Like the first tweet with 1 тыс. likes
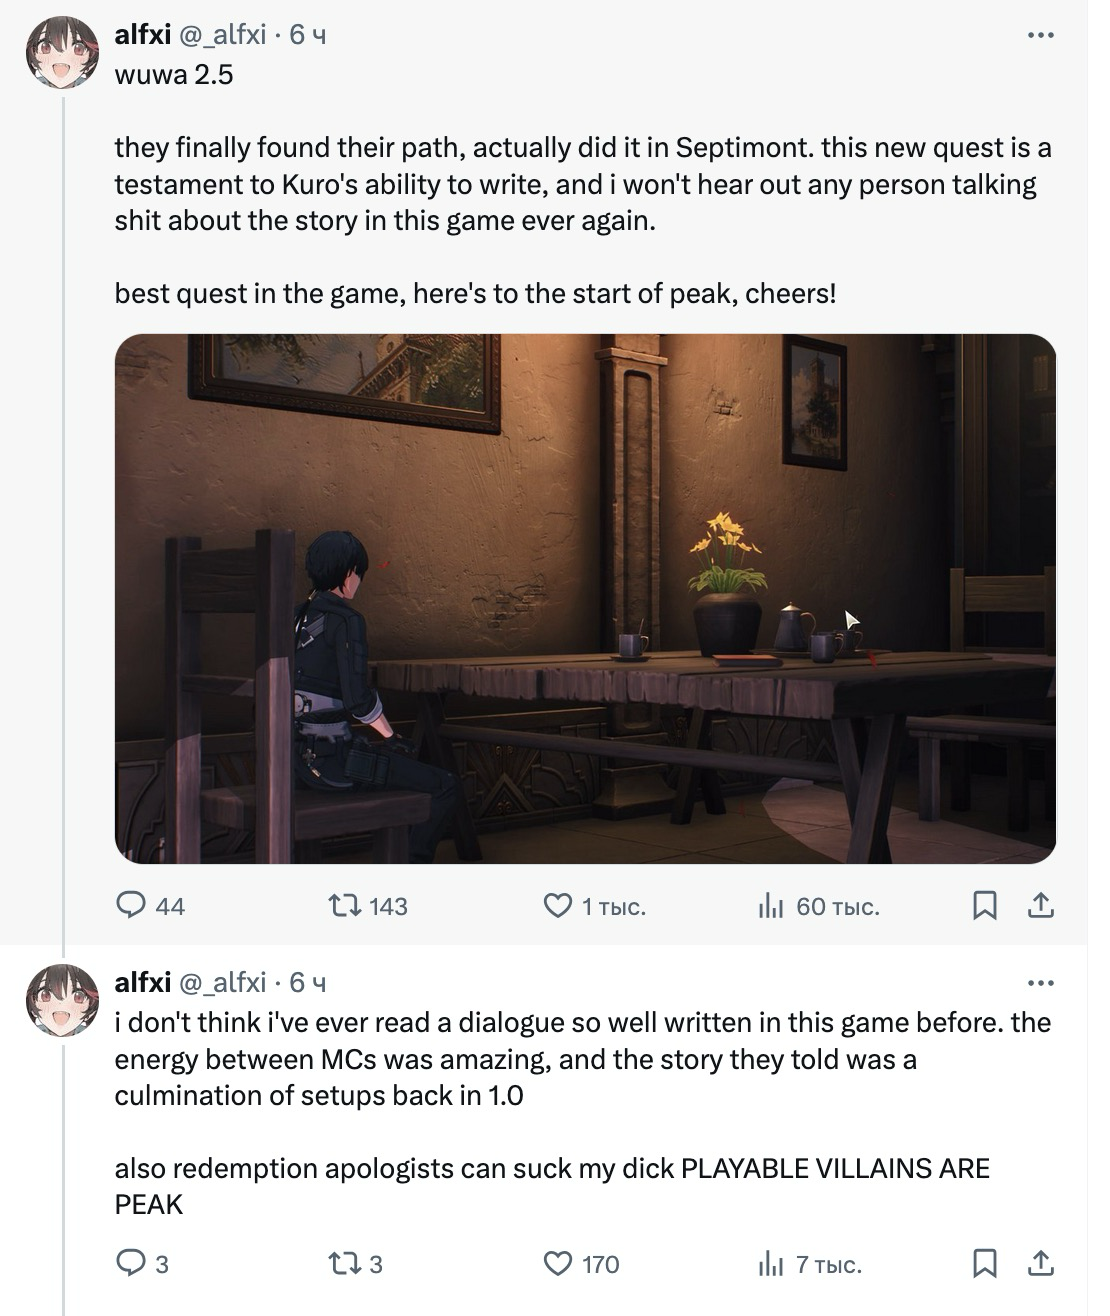Screen dimensions: 1110x1316 click(x=557, y=906)
